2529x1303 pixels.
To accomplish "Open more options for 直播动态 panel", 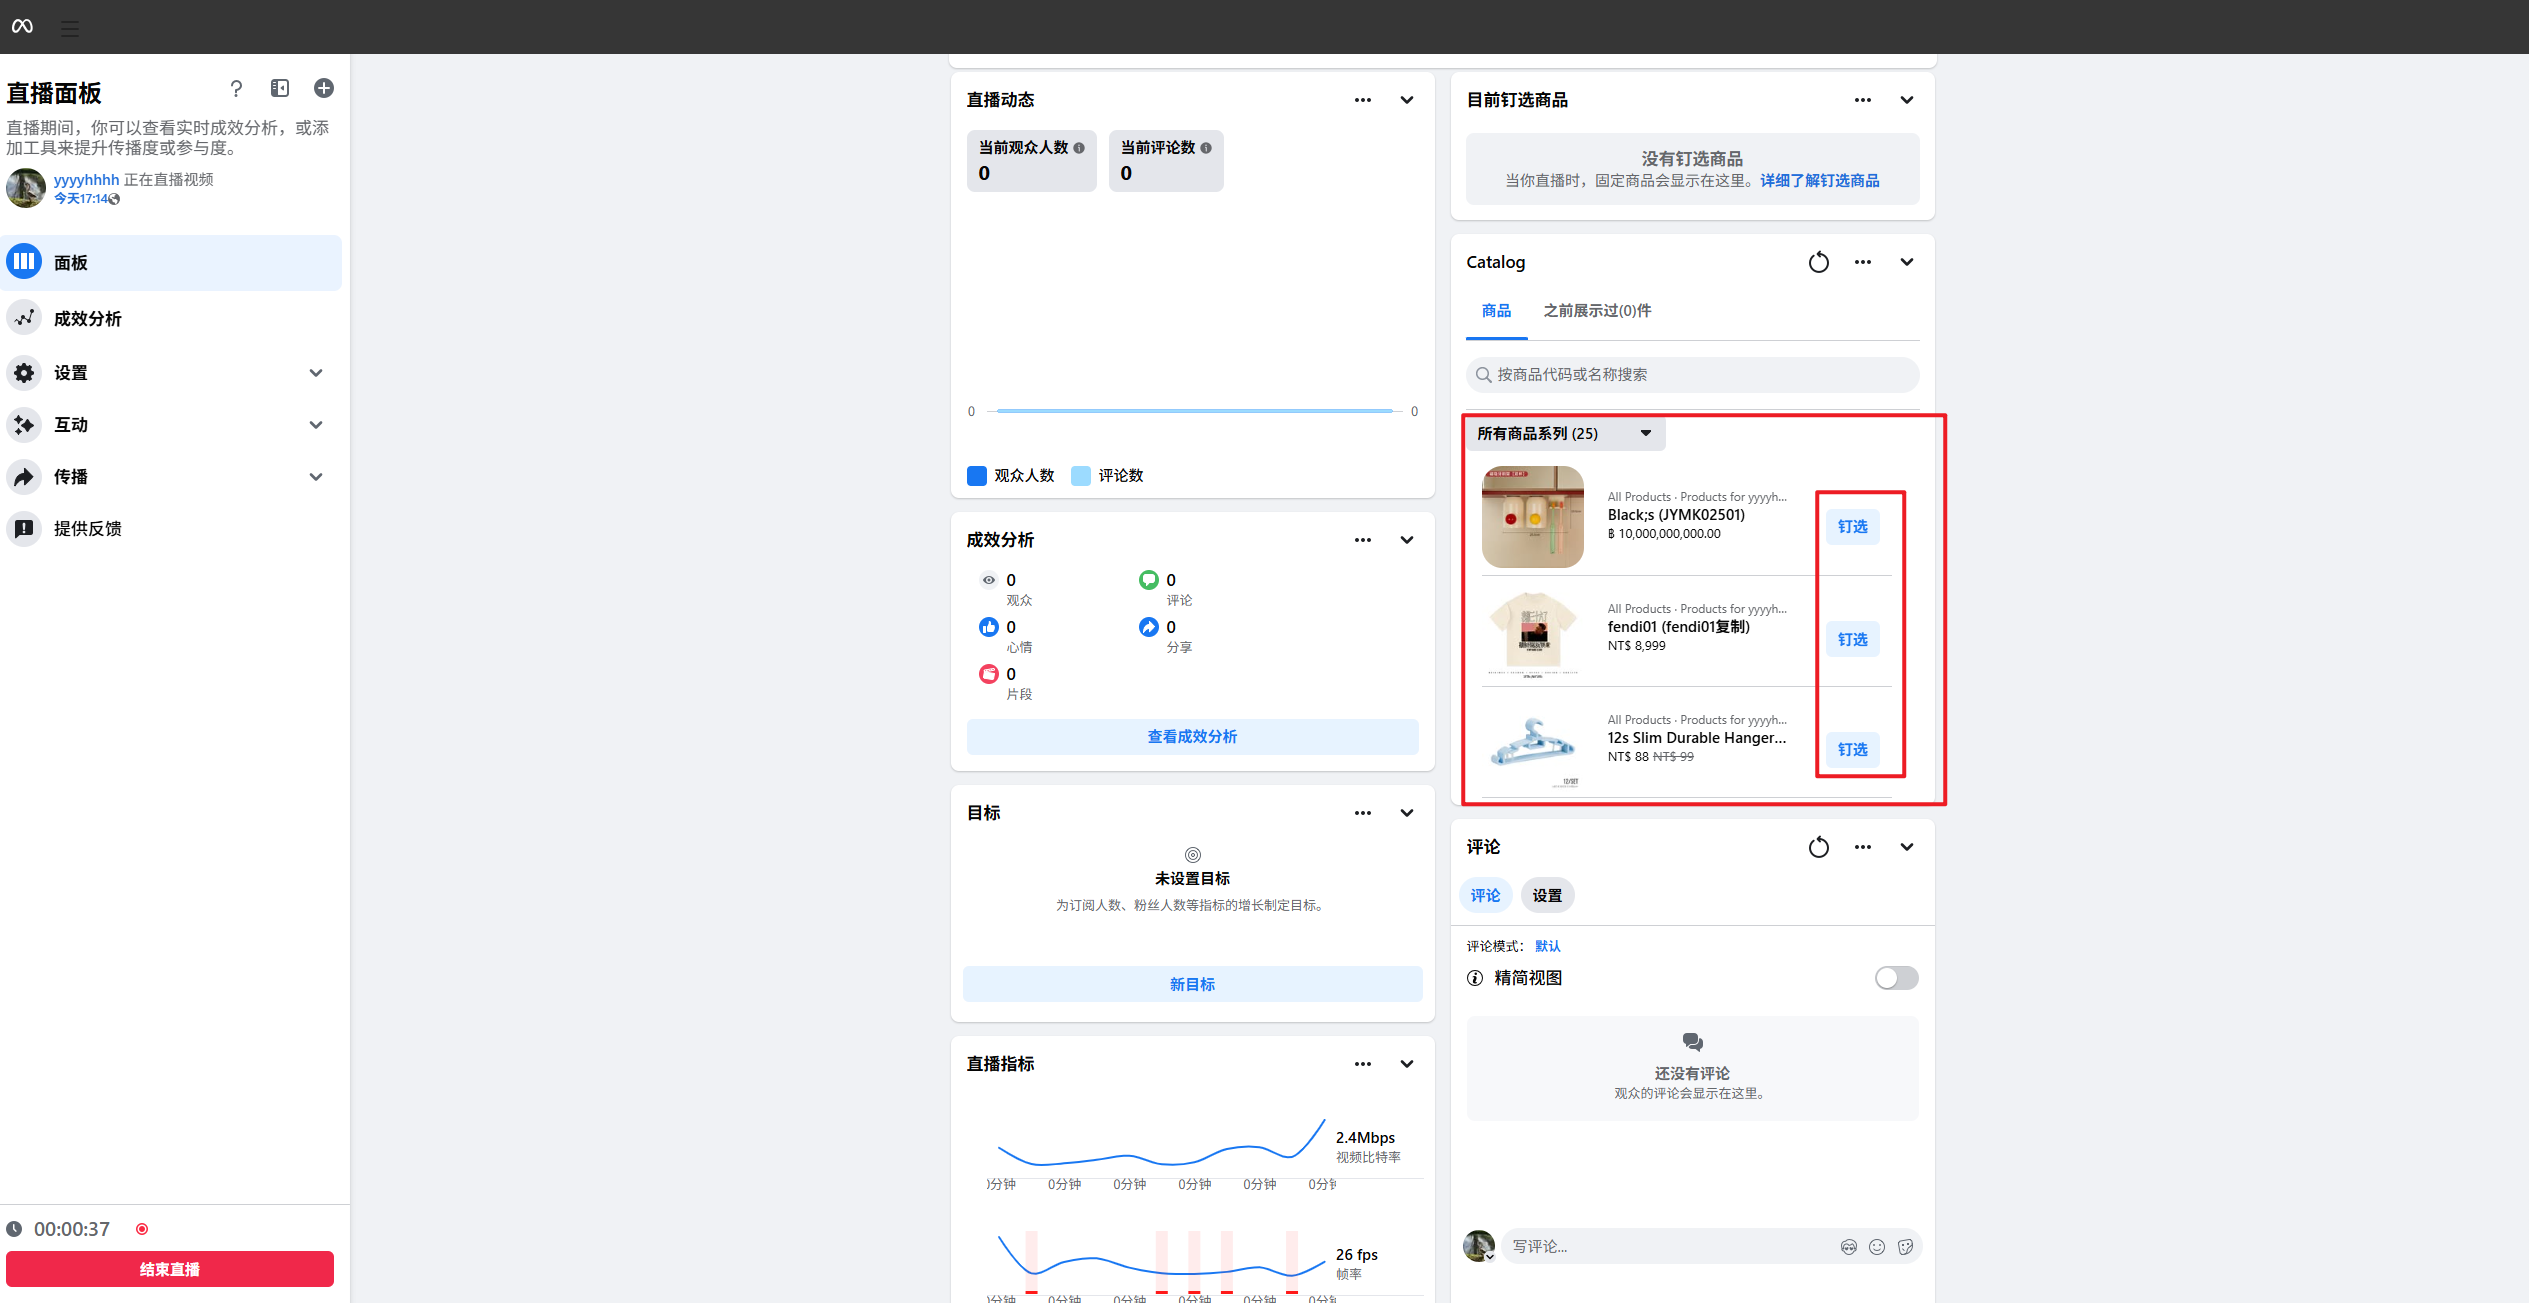I will click(x=1362, y=100).
